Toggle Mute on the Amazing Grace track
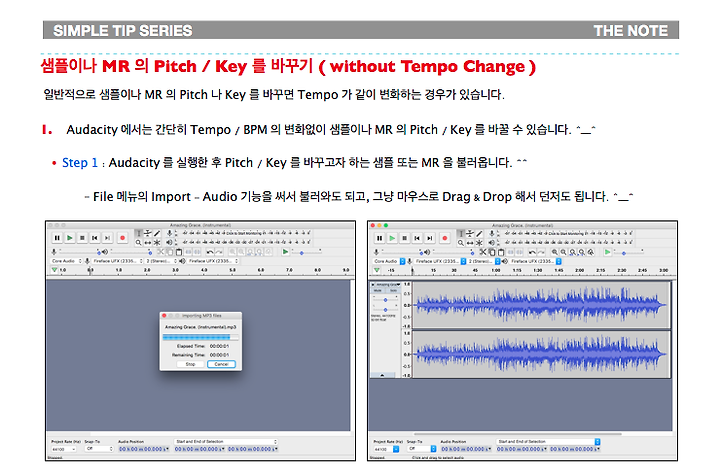 pos(377,290)
